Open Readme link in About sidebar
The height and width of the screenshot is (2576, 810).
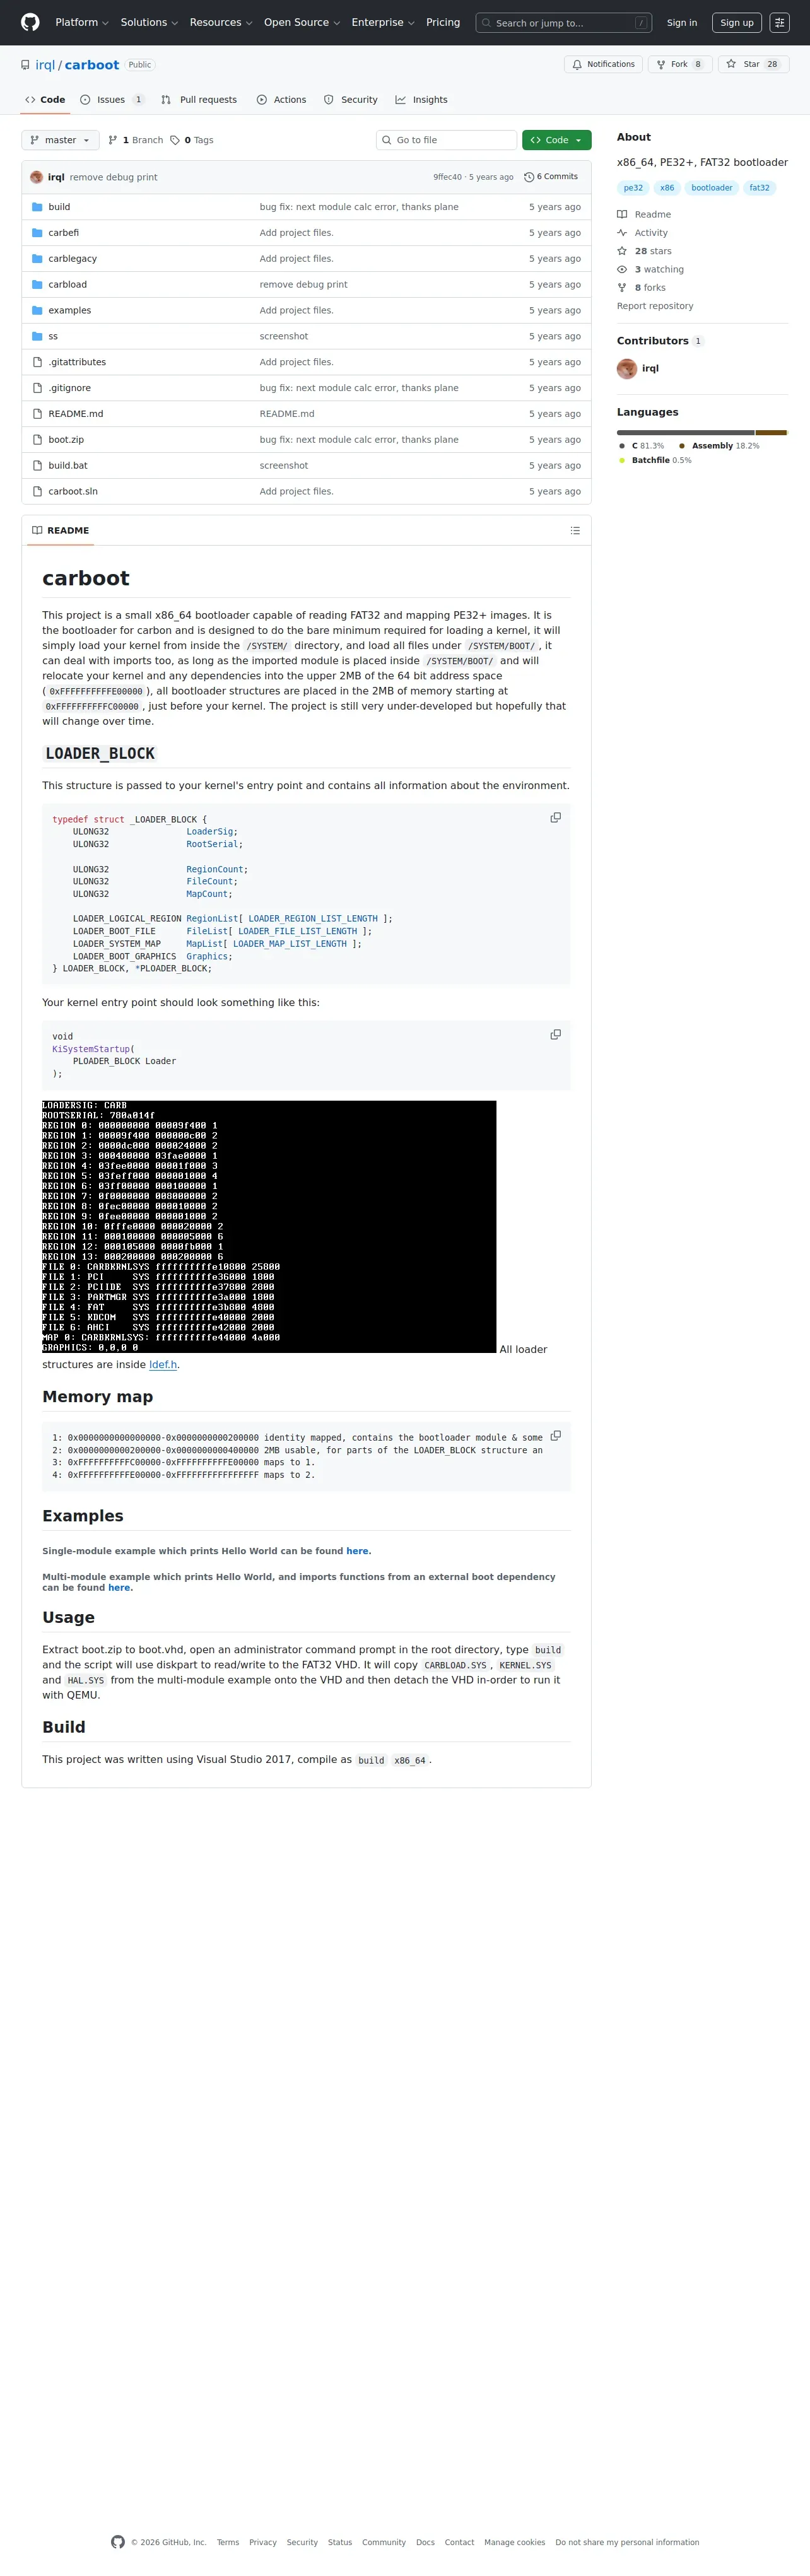pos(652,215)
